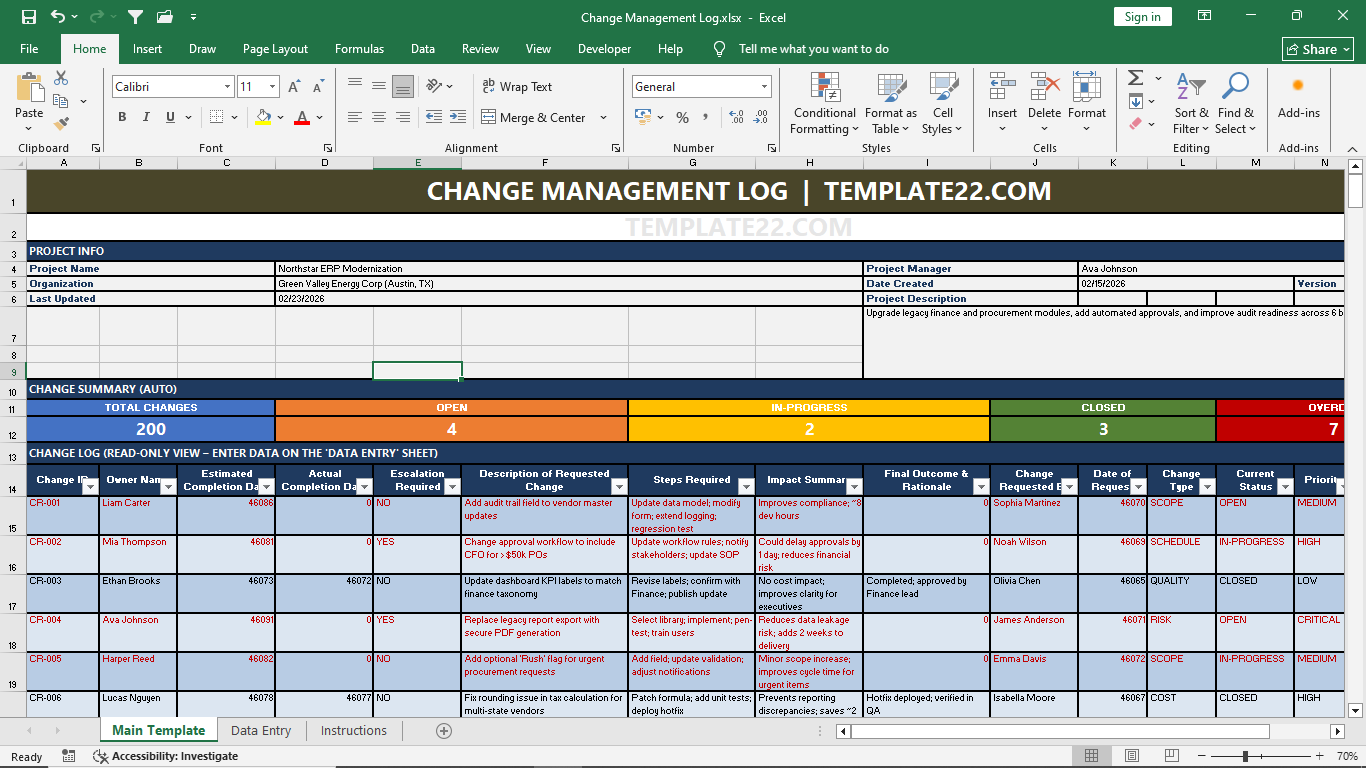
Task: Open the Add-ins button
Action: click(x=1299, y=100)
